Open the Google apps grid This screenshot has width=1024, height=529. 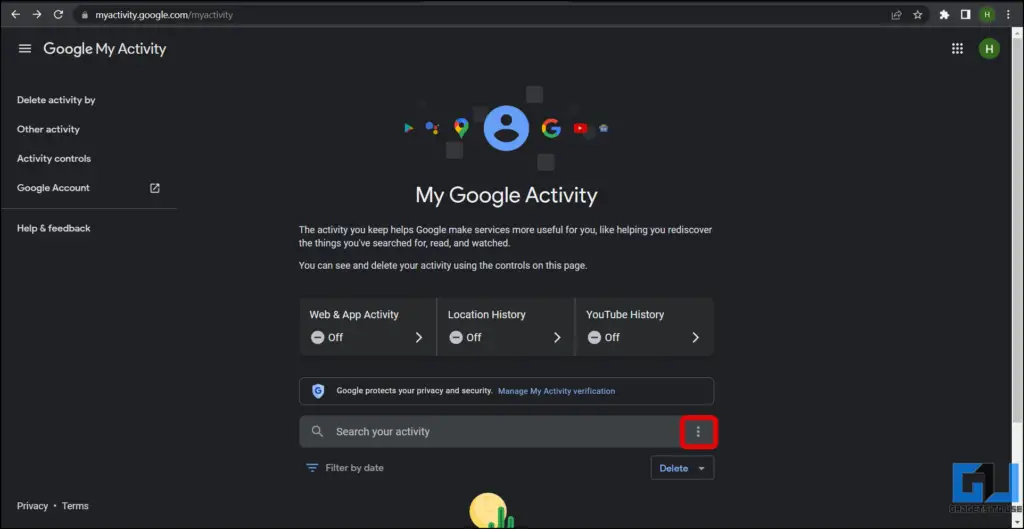(x=957, y=48)
